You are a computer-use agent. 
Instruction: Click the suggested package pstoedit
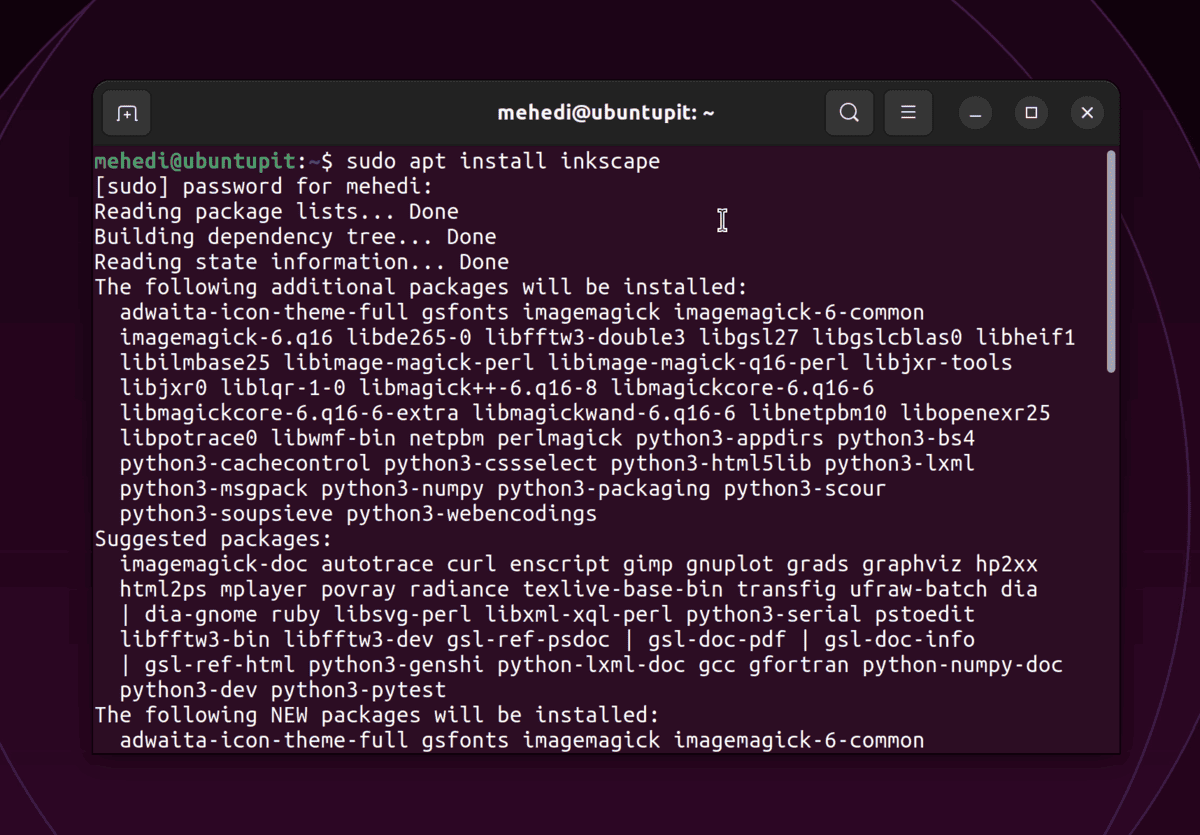coord(925,614)
